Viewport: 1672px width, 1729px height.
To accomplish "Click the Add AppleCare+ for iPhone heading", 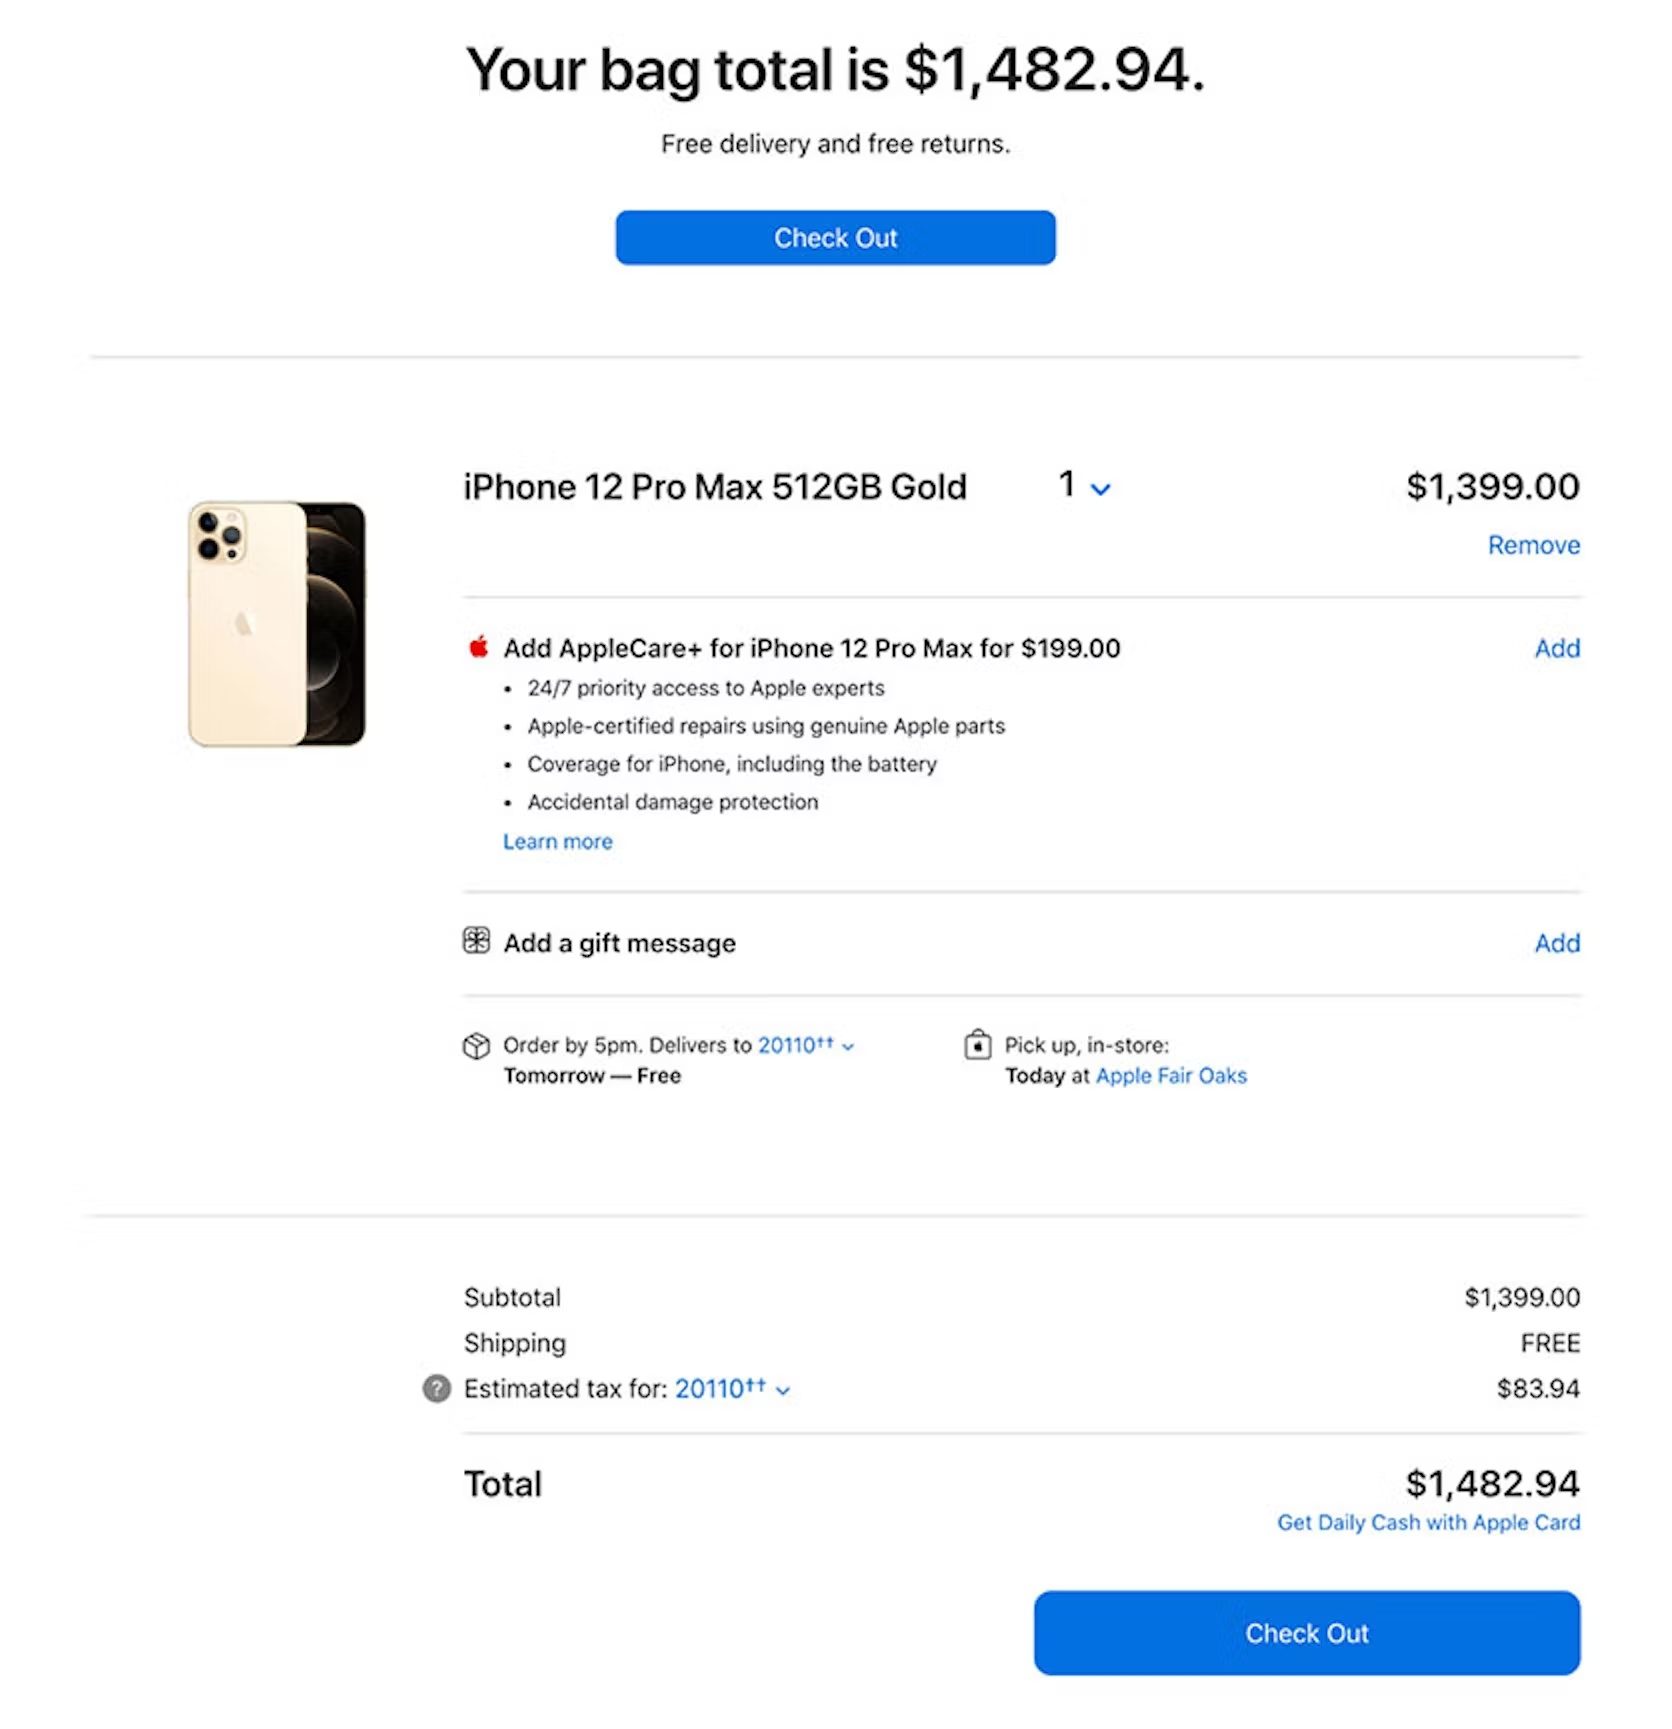I will coord(811,649).
